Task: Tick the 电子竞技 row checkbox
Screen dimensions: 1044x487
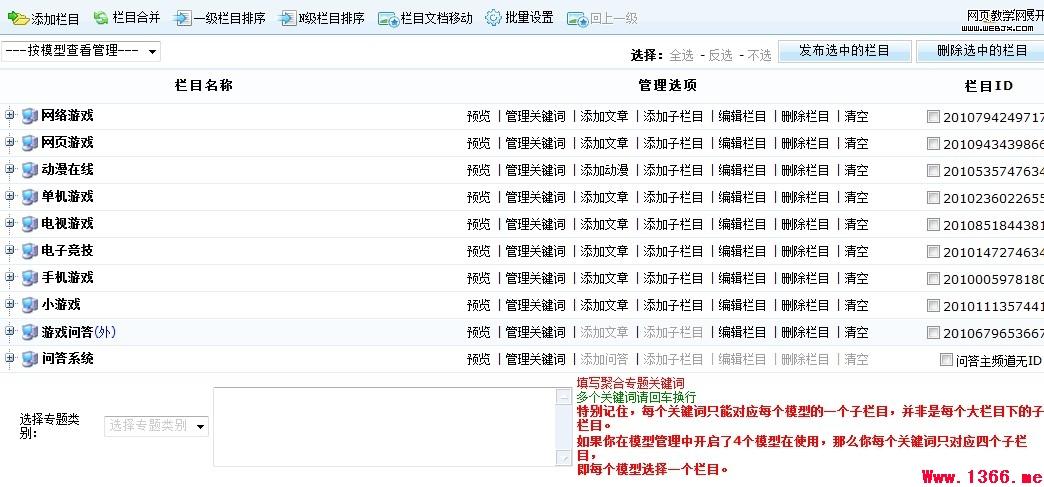Action: [x=933, y=252]
